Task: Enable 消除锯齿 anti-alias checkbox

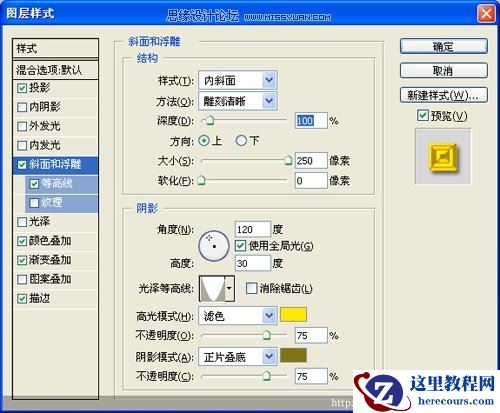Action: pos(251,288)
